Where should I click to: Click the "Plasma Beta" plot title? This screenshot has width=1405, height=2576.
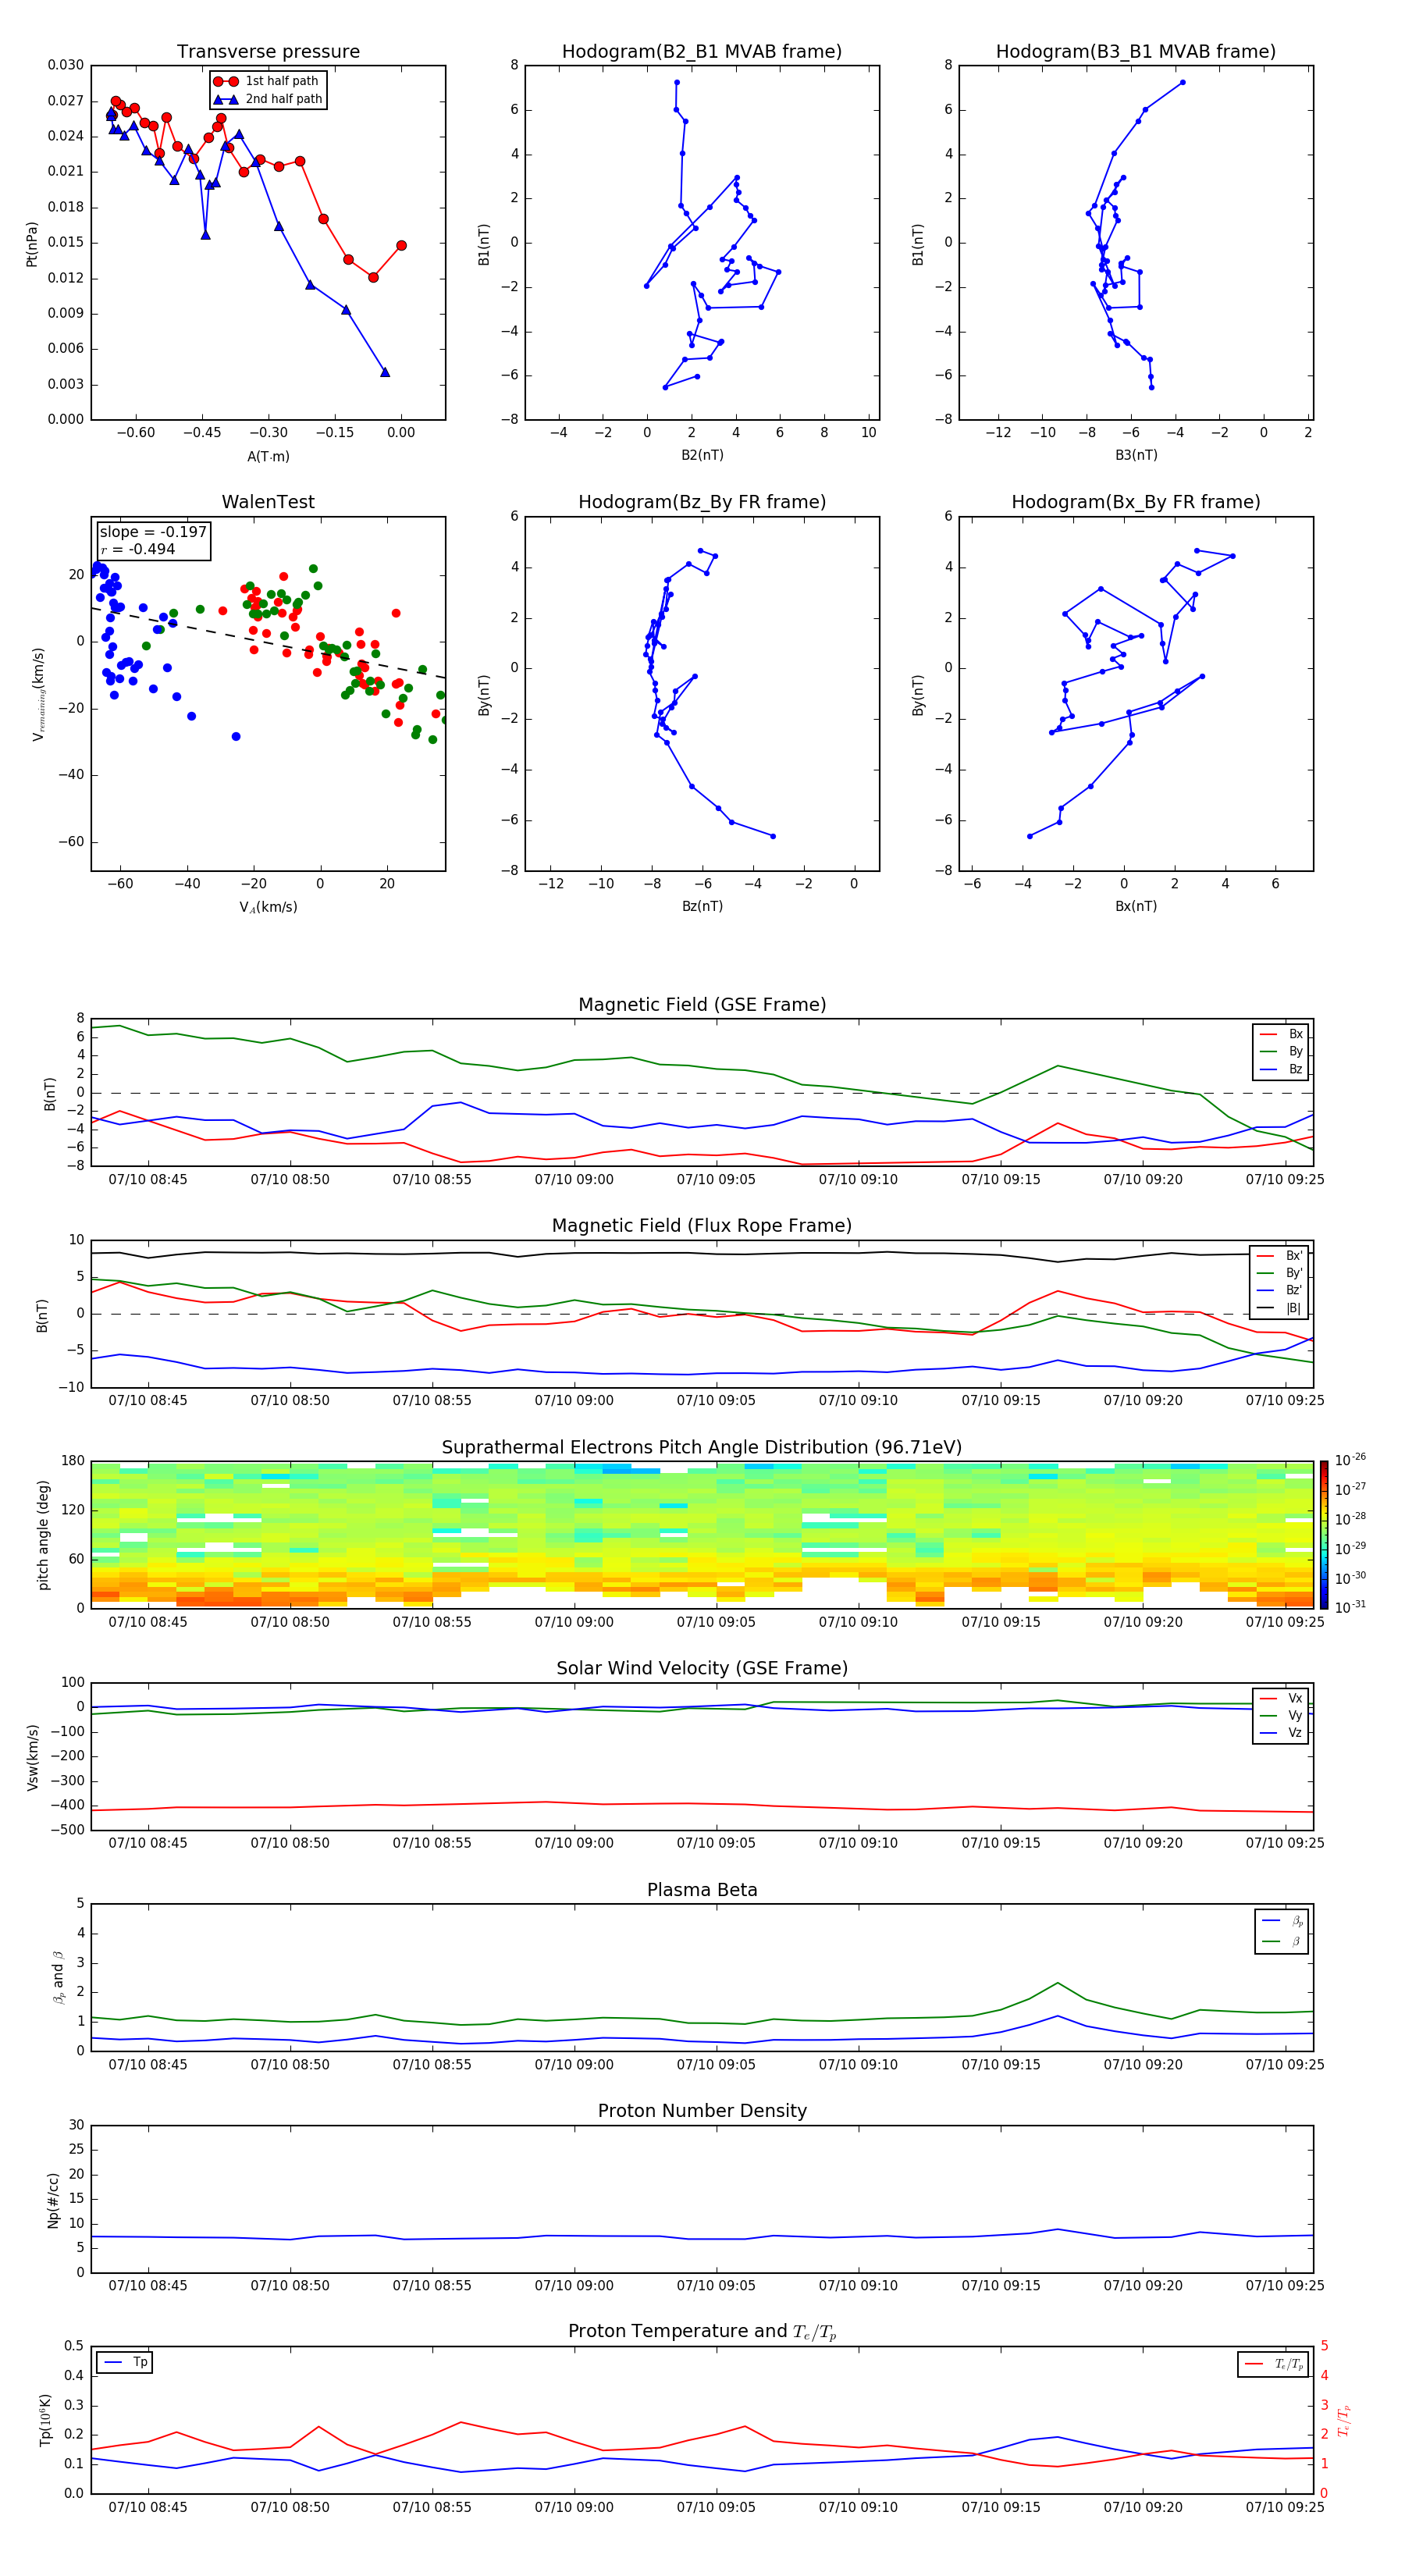(x=702, y=1890)
